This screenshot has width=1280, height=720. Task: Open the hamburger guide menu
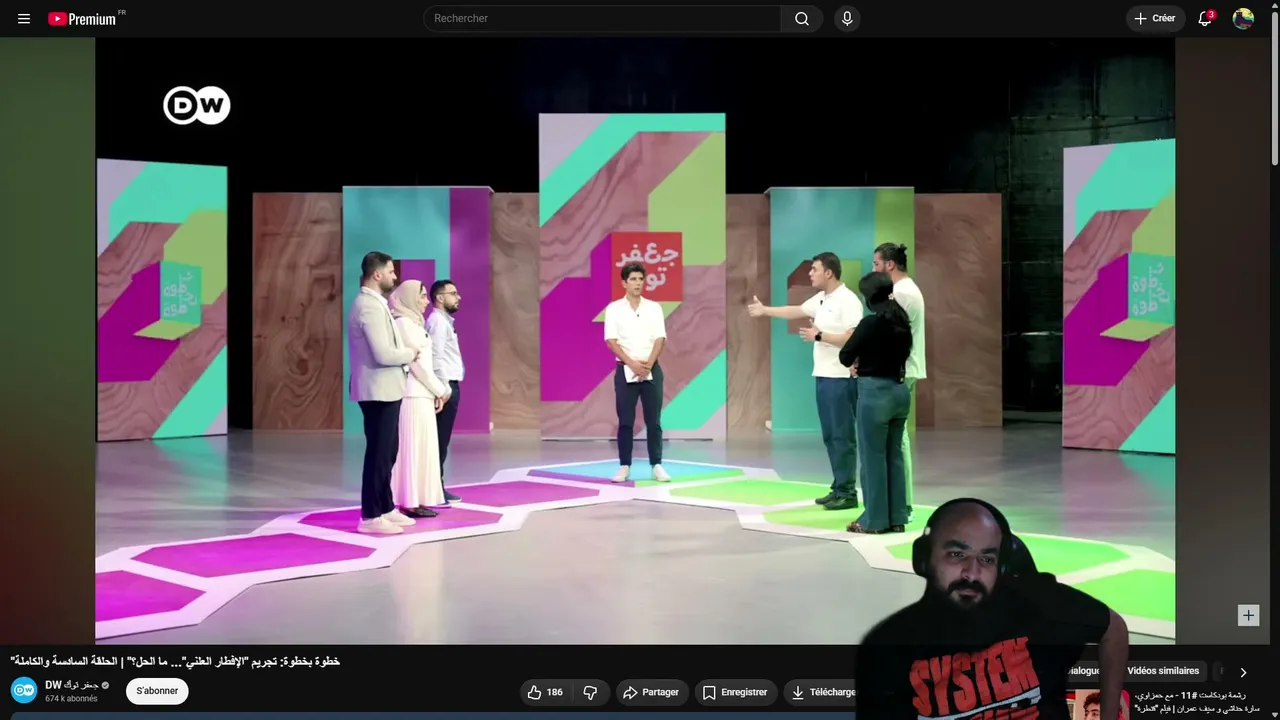pyautogui.click(x=24, y=19)
